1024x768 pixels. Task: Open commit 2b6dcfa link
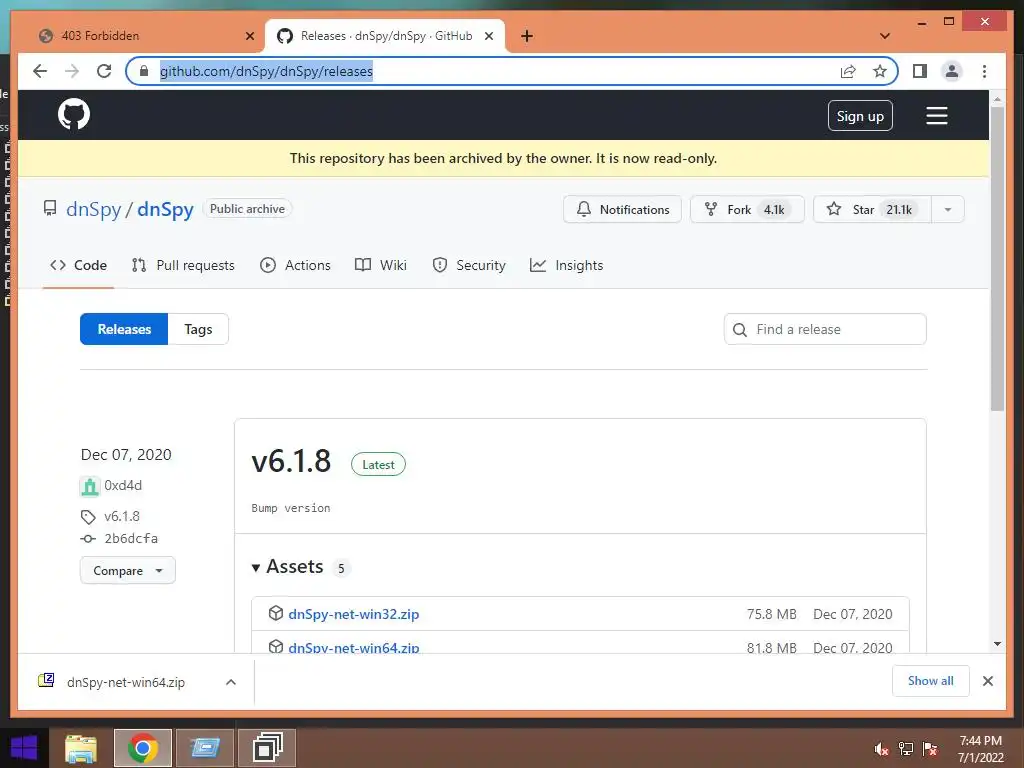coord(131,538)
